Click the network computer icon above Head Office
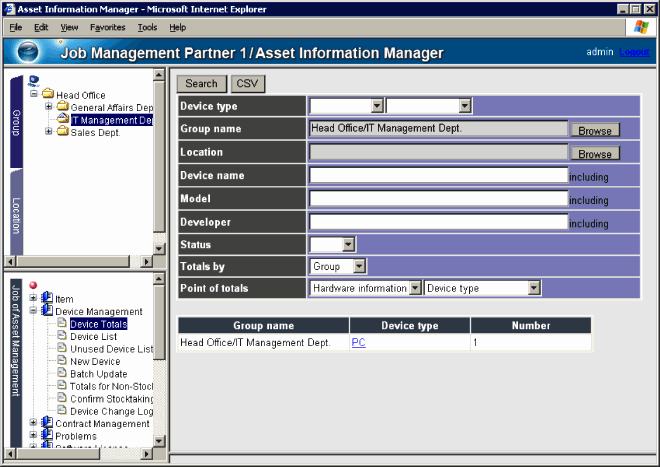This screenshot has height=467, width=660. (34, 81)
